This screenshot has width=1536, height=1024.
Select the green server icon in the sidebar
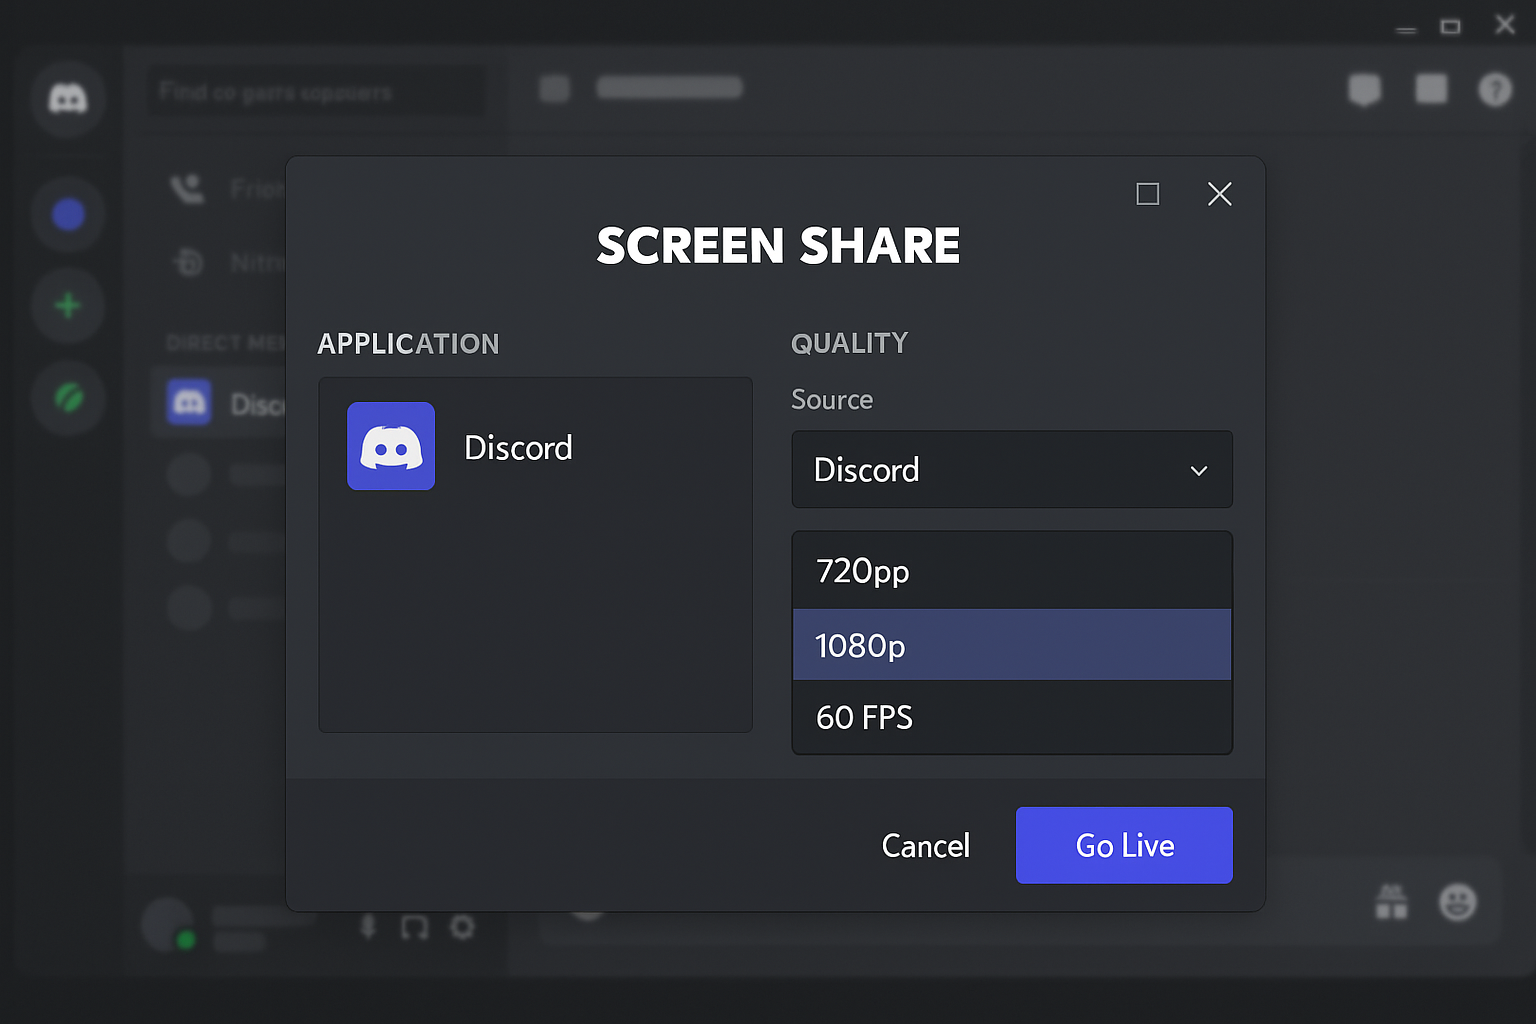68,398
